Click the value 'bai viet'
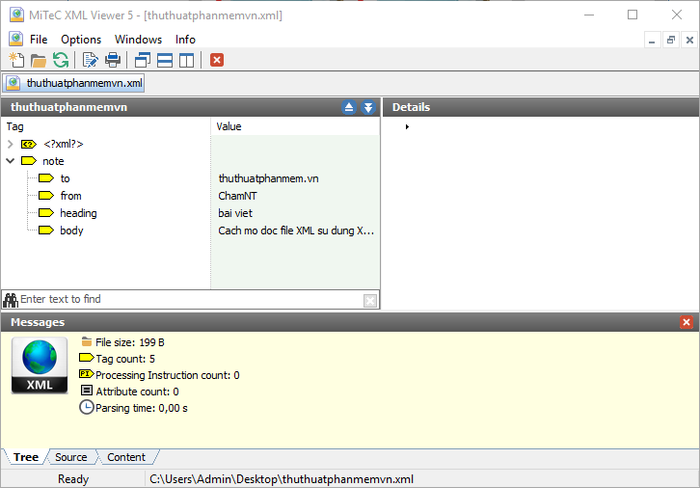The width and height of the screenshot is (700, 488). [x=235, y=213]
